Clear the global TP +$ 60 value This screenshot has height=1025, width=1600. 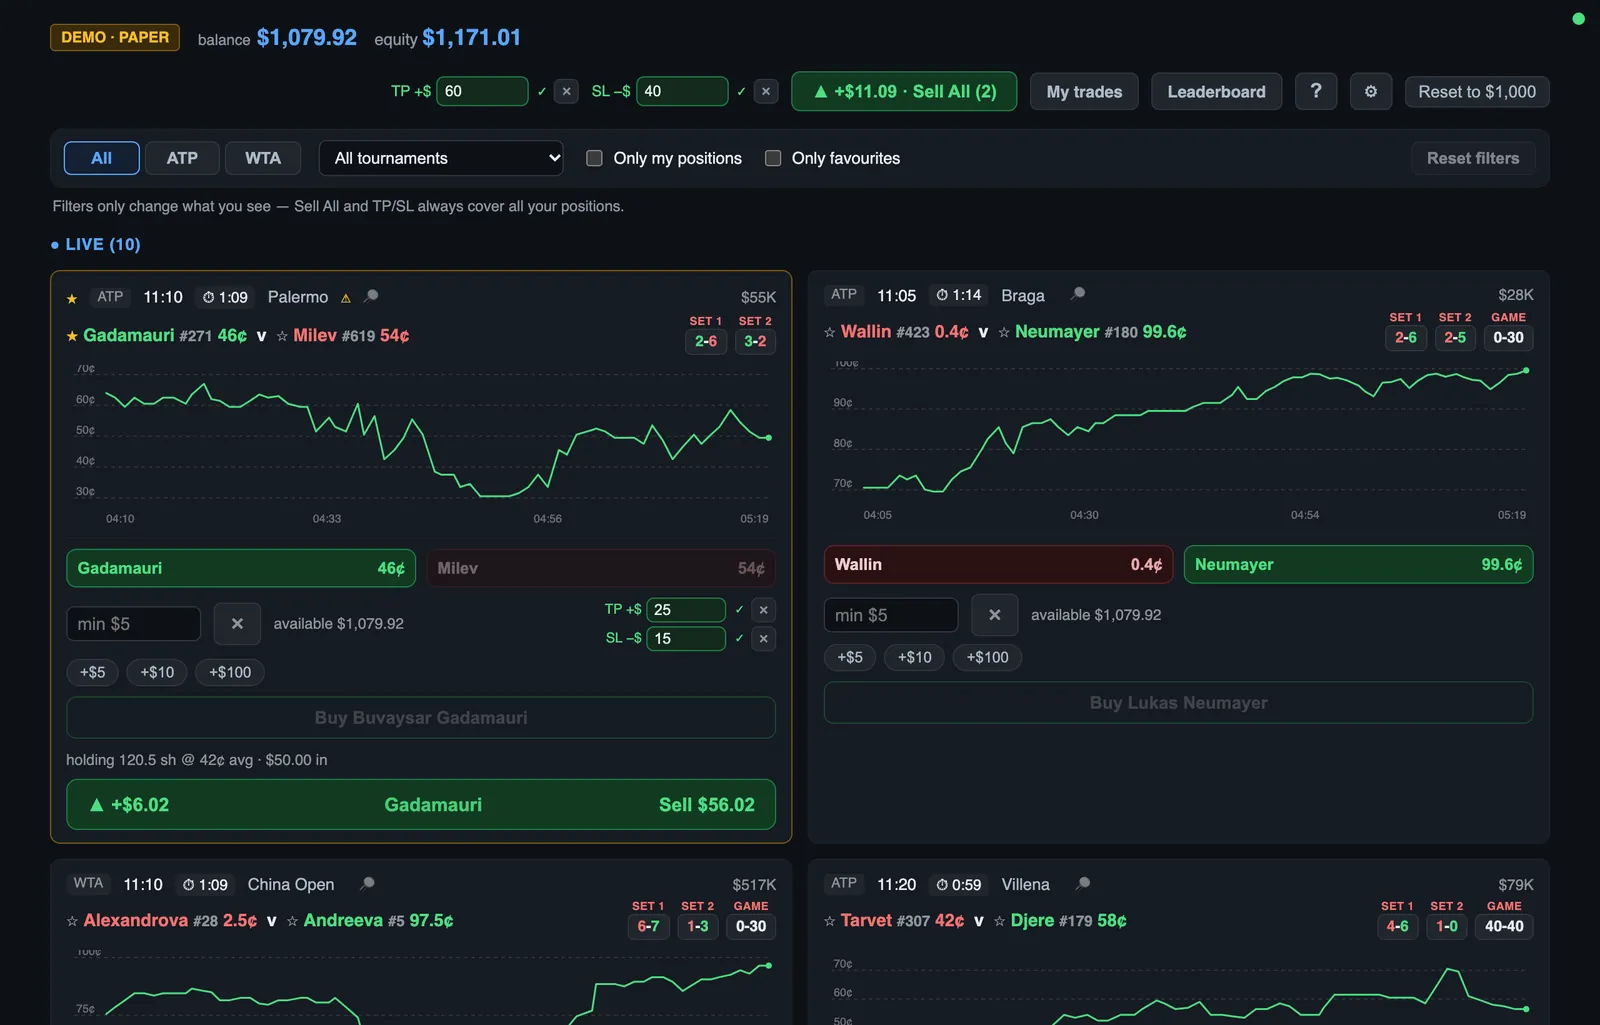[x=566, y=91]
